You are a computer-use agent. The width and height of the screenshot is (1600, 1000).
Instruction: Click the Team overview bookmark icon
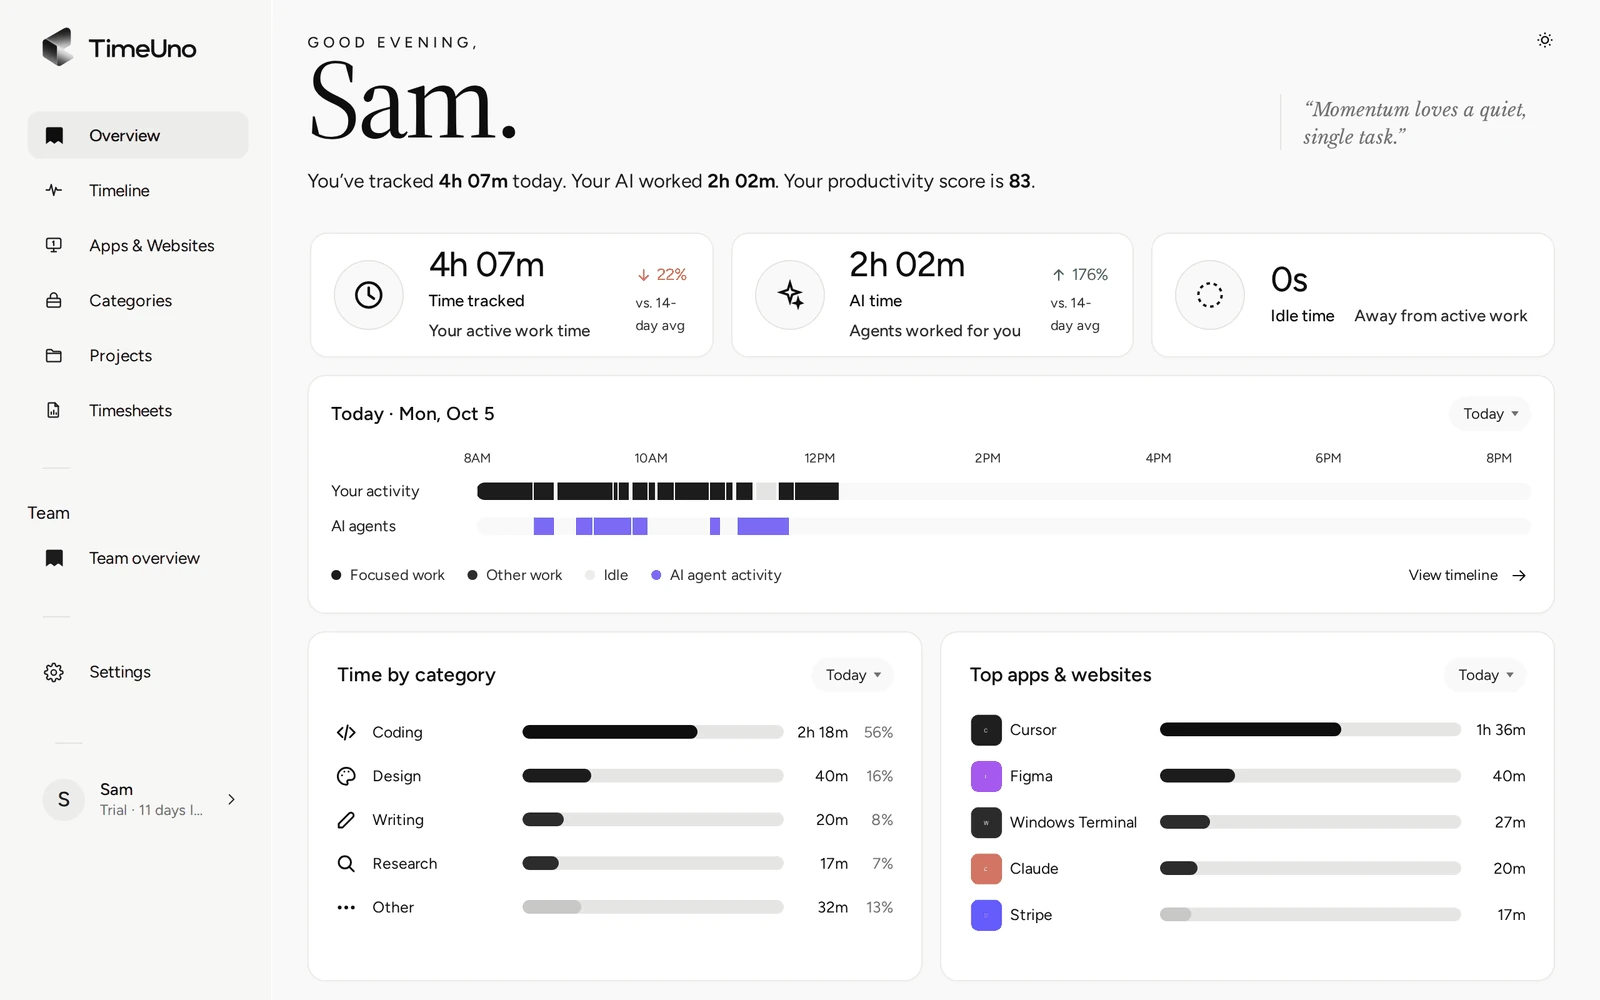[x=54, y=558]
